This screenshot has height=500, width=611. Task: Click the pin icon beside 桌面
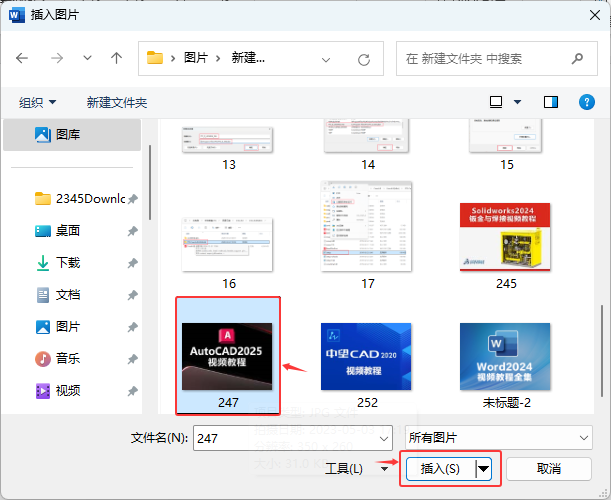pyautogui.click(x=132, y=231)
